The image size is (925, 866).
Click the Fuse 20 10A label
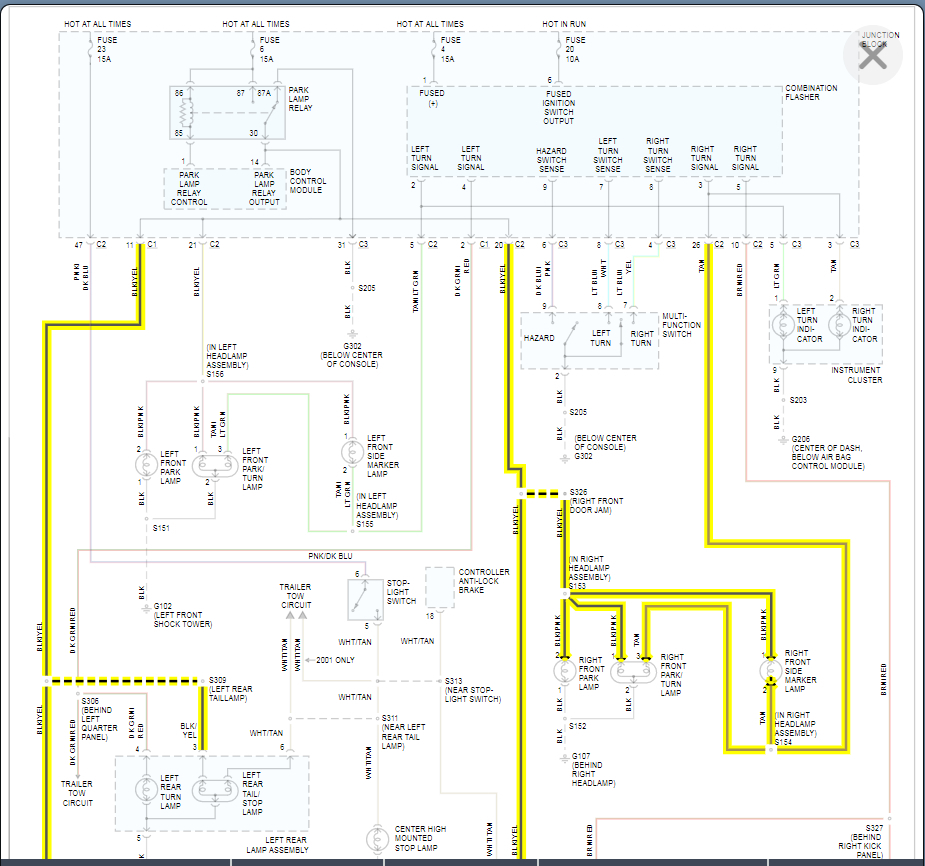click(x=575, y=50)
